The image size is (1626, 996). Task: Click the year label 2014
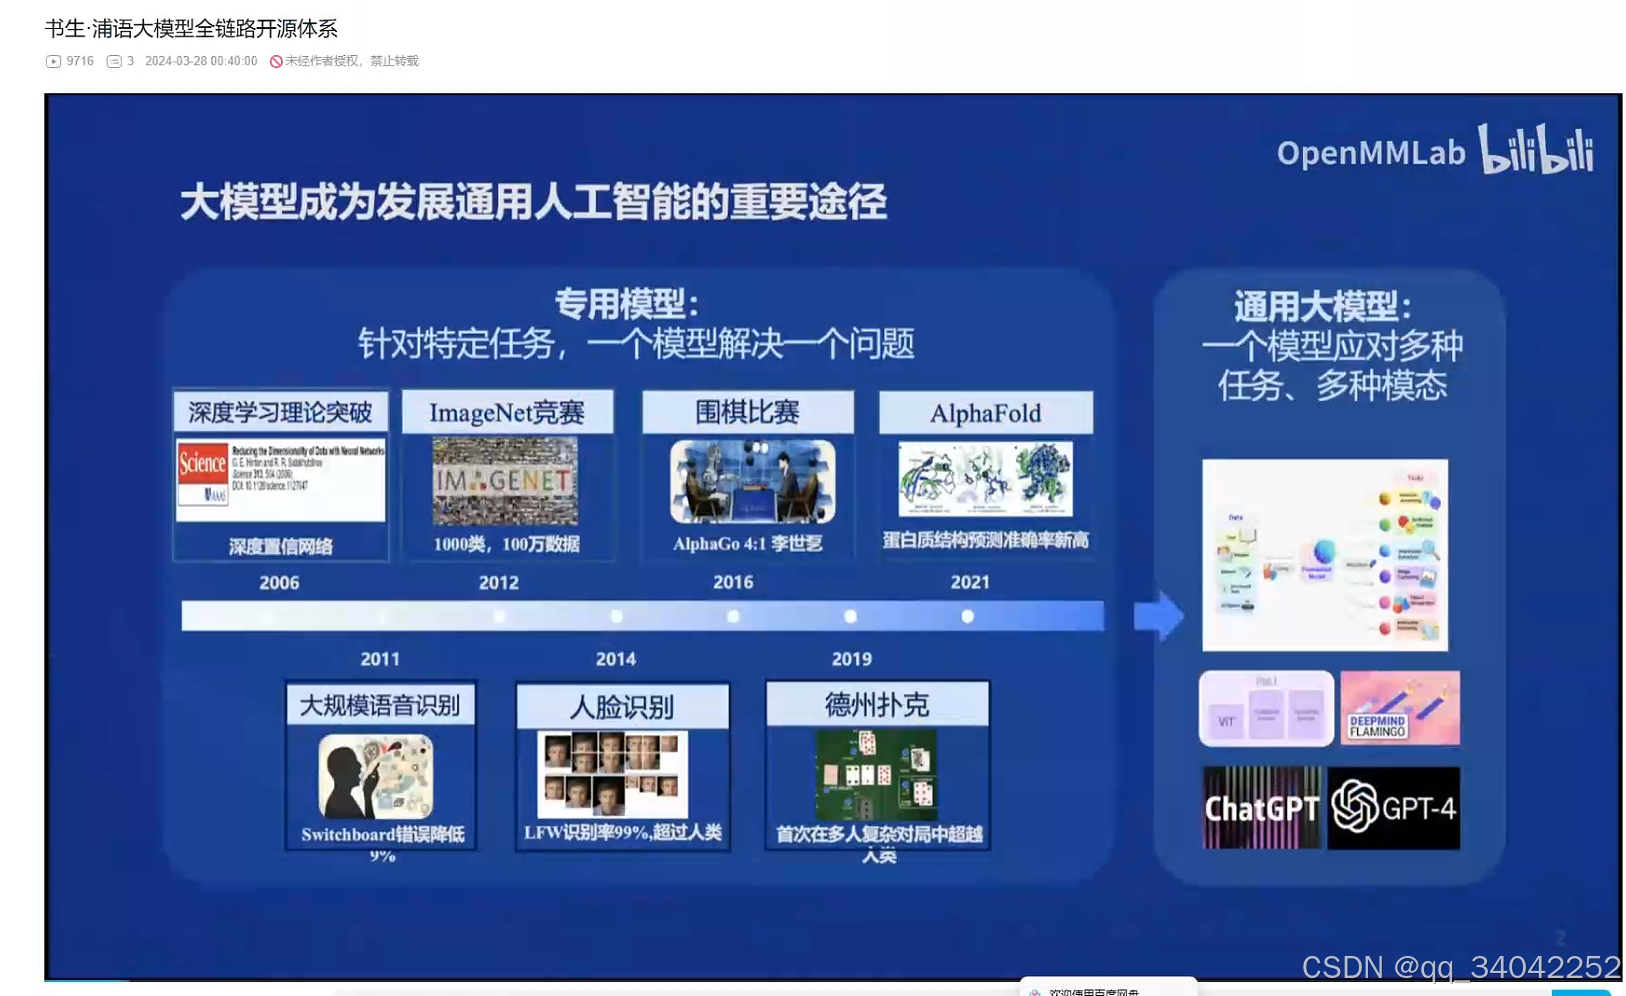pyautogui.click(x=616, y=659)
